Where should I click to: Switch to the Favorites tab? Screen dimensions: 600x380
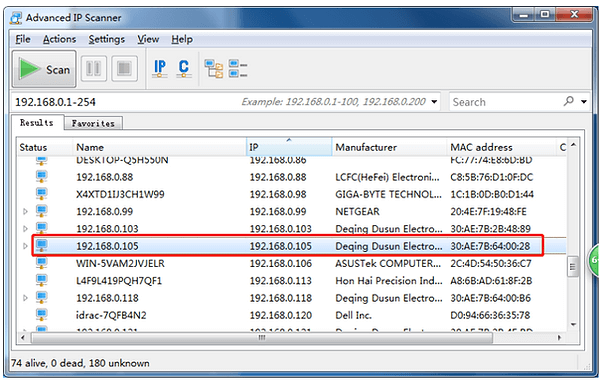point(93,123)
